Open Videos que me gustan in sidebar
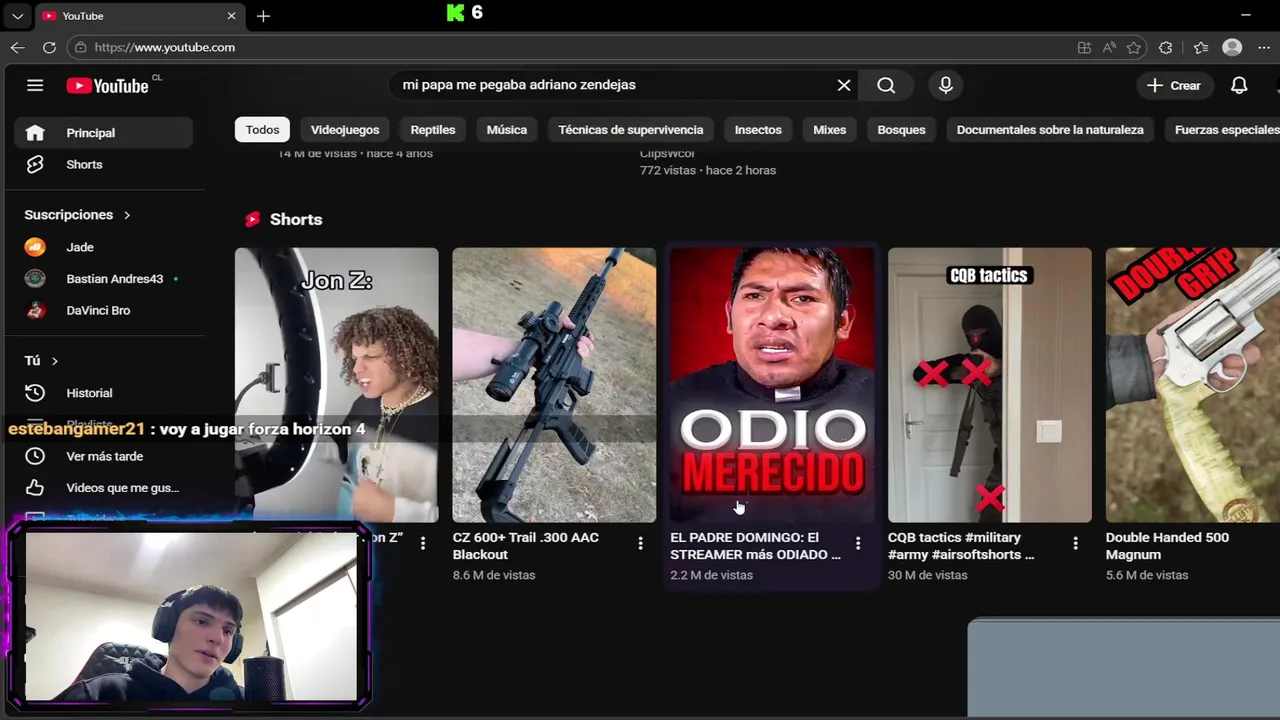This screenshot has height=720, width=1280. (x=103, y=488)
